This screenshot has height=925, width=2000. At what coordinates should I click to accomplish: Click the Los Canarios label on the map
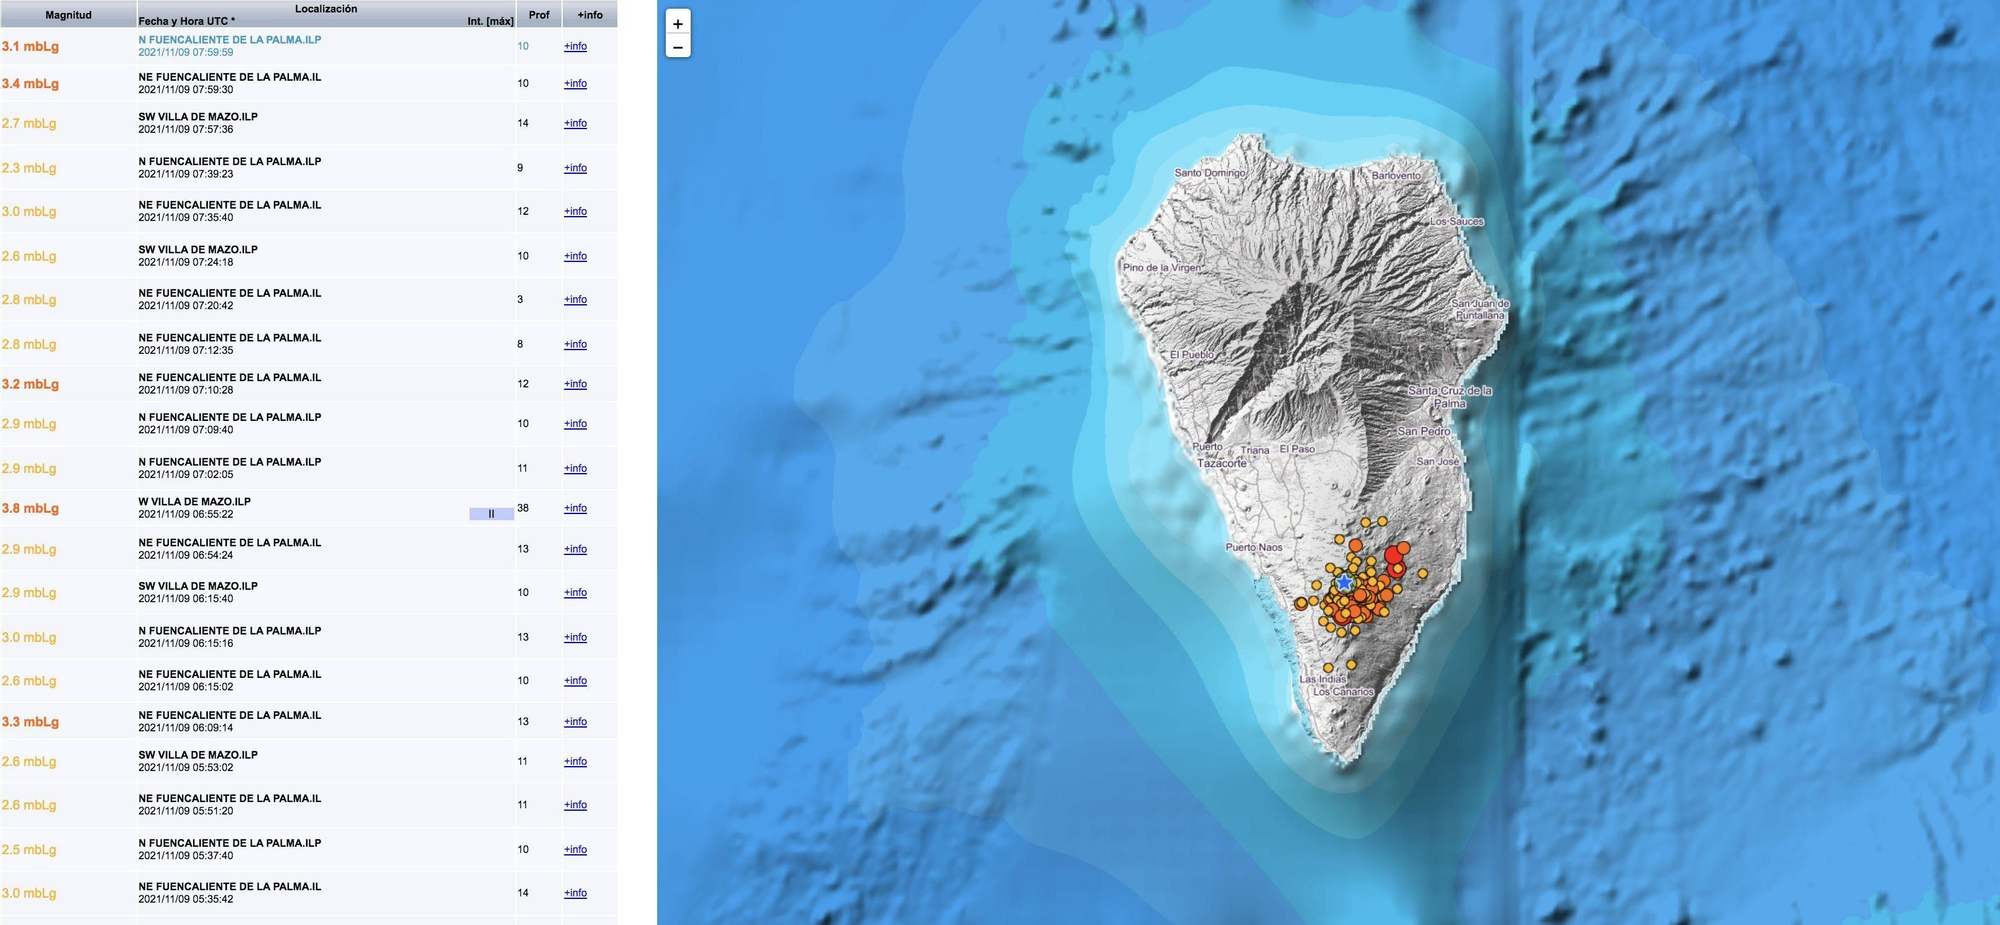(x=1343, y=692)
